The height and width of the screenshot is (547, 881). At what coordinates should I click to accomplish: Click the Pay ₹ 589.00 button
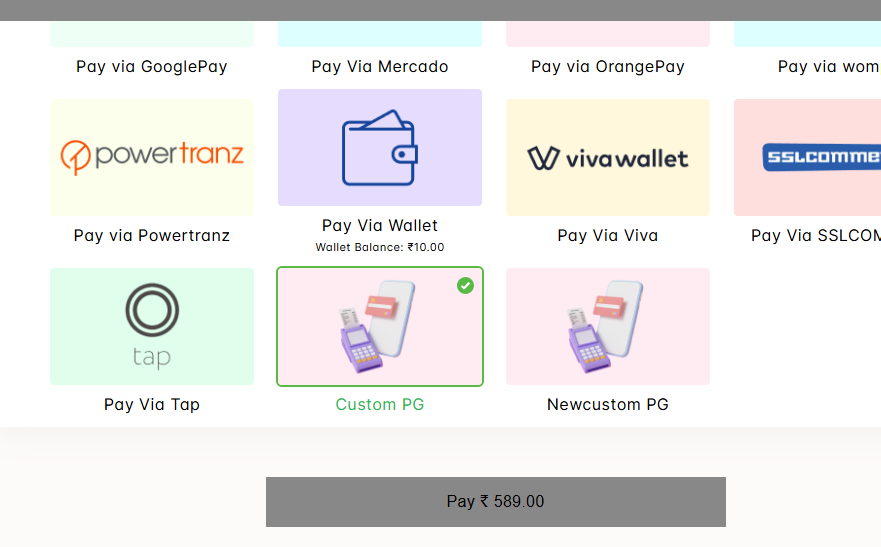496,502
